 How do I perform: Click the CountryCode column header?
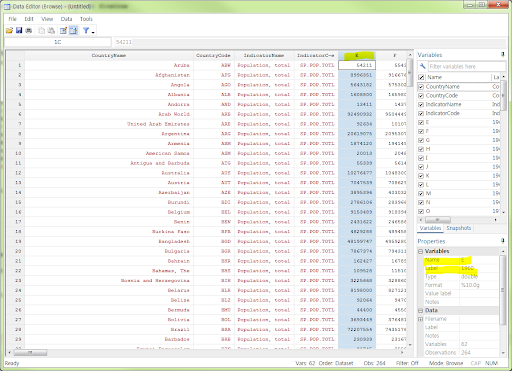pyautogui.click(x=213, y=55)
